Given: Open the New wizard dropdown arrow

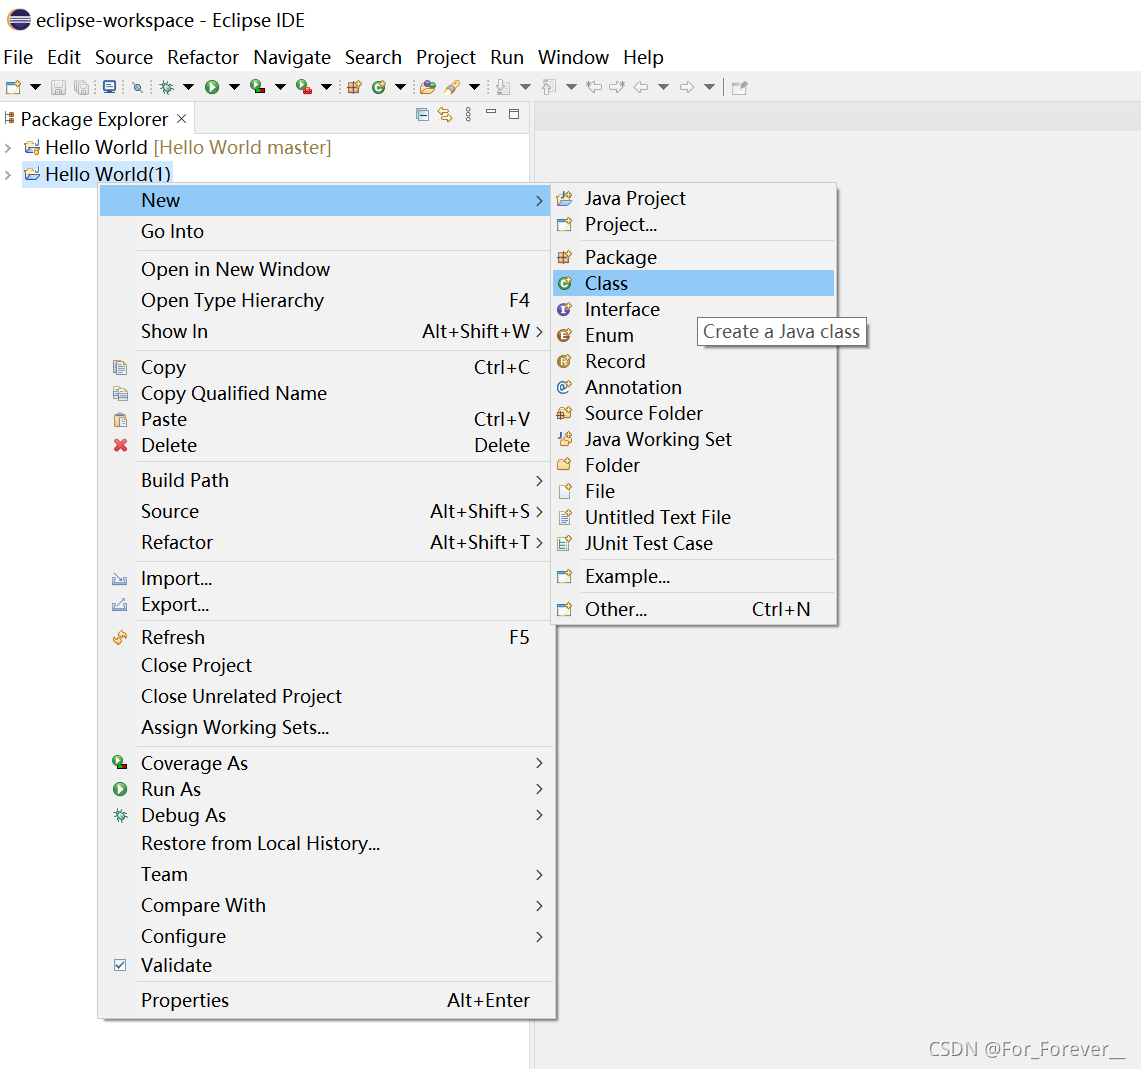Looking at the screenshot, I should click(x=35, y=87).
